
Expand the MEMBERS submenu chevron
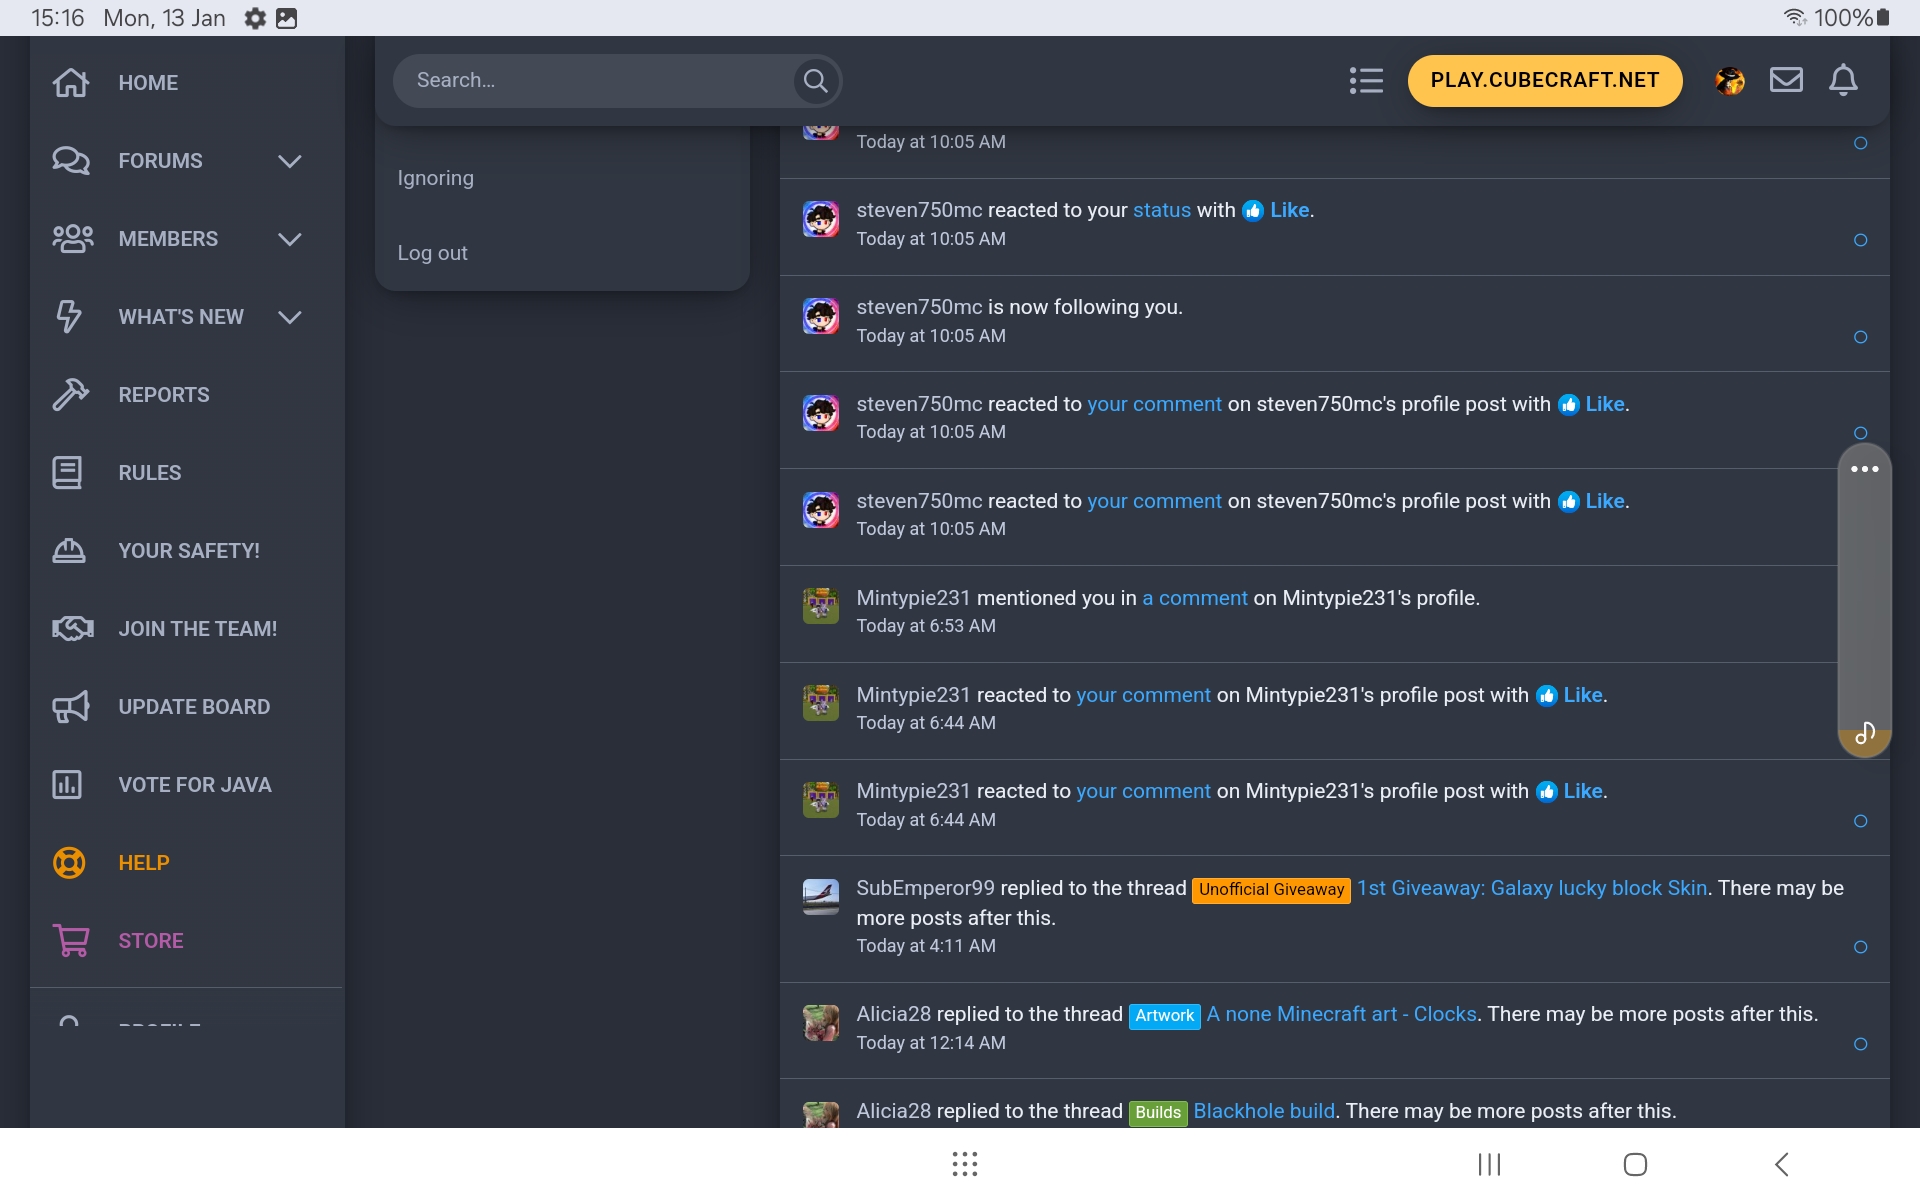(290, 239)
